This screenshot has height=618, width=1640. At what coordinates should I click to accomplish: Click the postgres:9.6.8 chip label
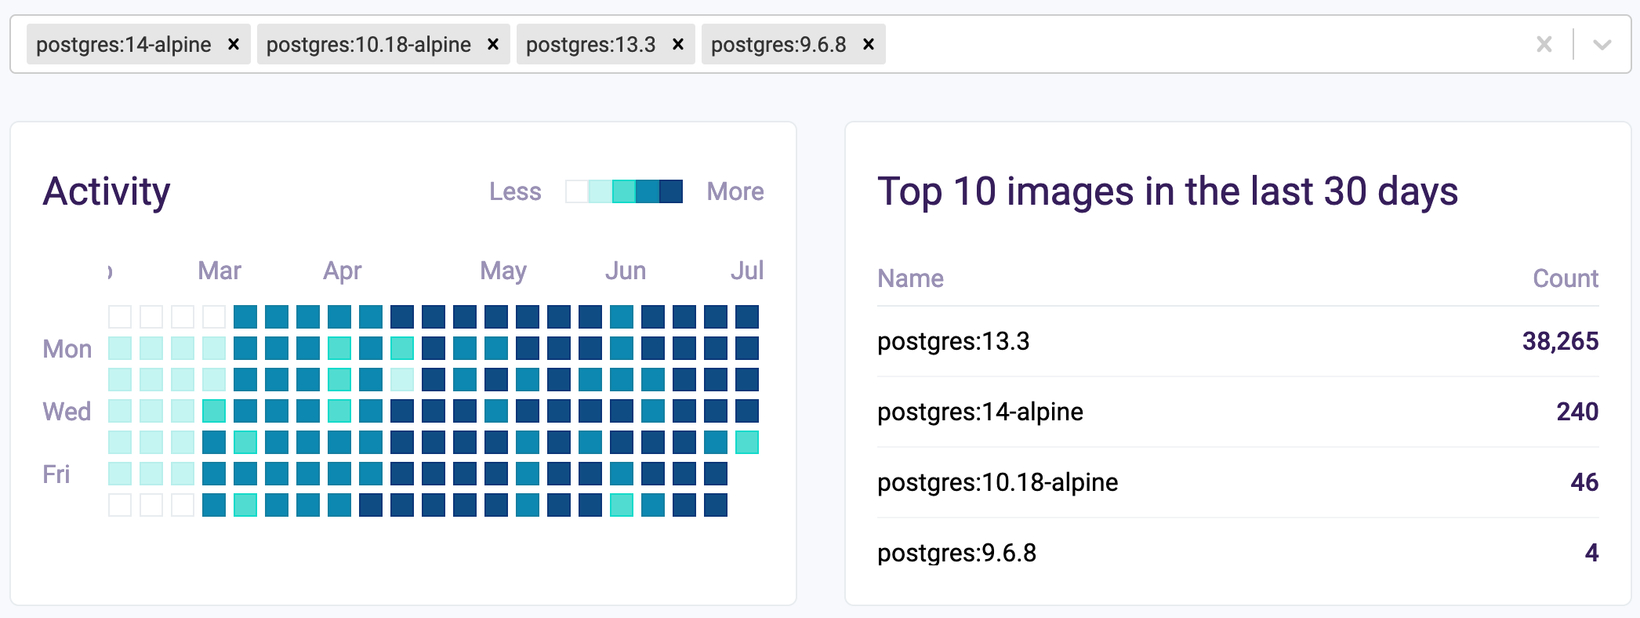click(779, 44)
